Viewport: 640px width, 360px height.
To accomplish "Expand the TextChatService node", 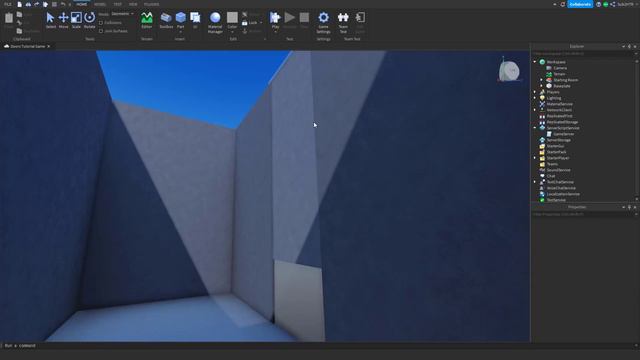I will point(535,182).
